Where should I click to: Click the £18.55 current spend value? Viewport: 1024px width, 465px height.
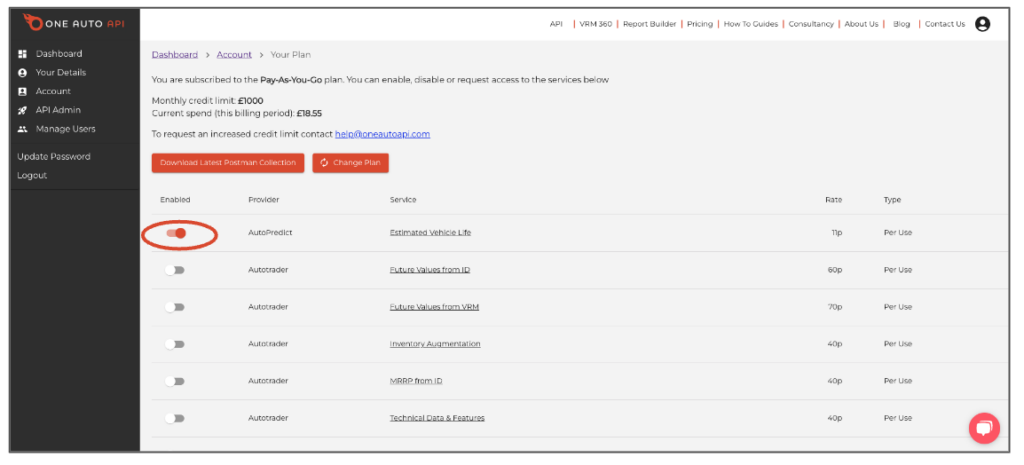coord(309,113)
